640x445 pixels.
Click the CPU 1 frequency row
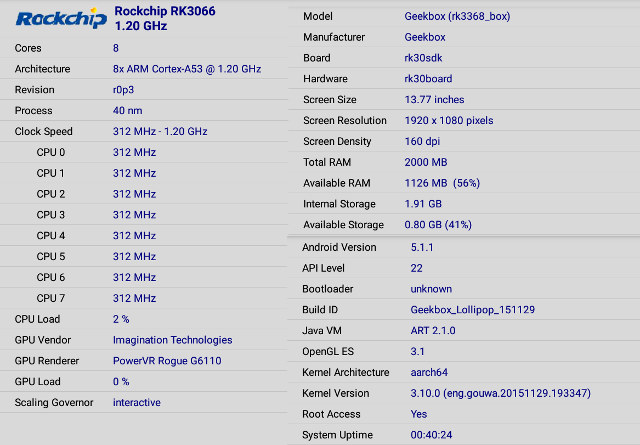[144, 173]
